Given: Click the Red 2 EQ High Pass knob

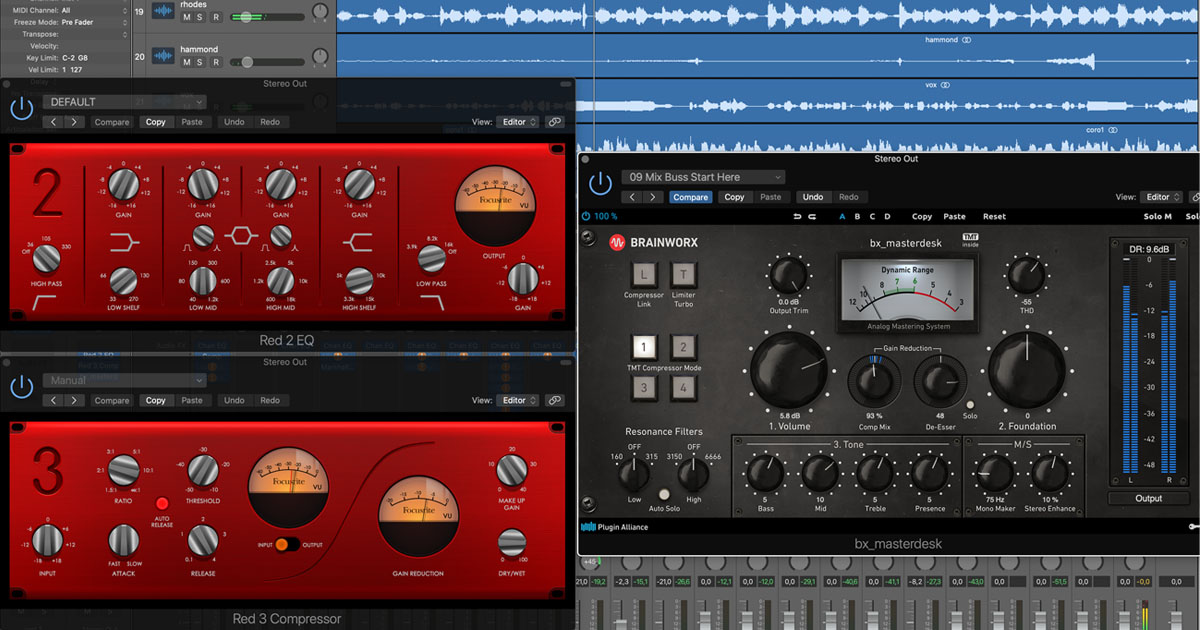Looking at the screenshot, I should pyautogui.click(x=47, y=261).
